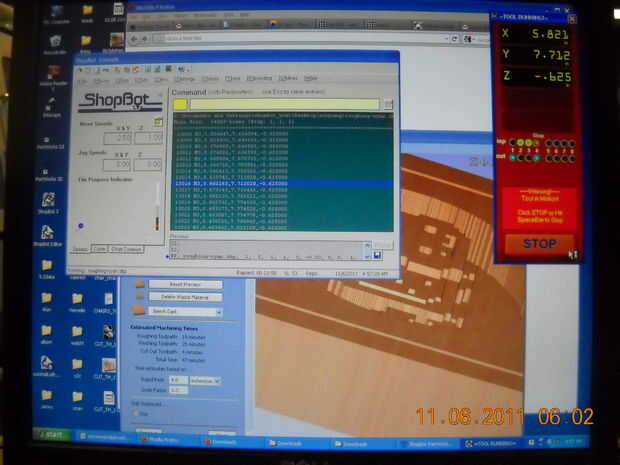Switch to Mozilla Firefox taskbar button
Image resolution: width=620 pixels, height=465 pixels.
pos(166,439)
